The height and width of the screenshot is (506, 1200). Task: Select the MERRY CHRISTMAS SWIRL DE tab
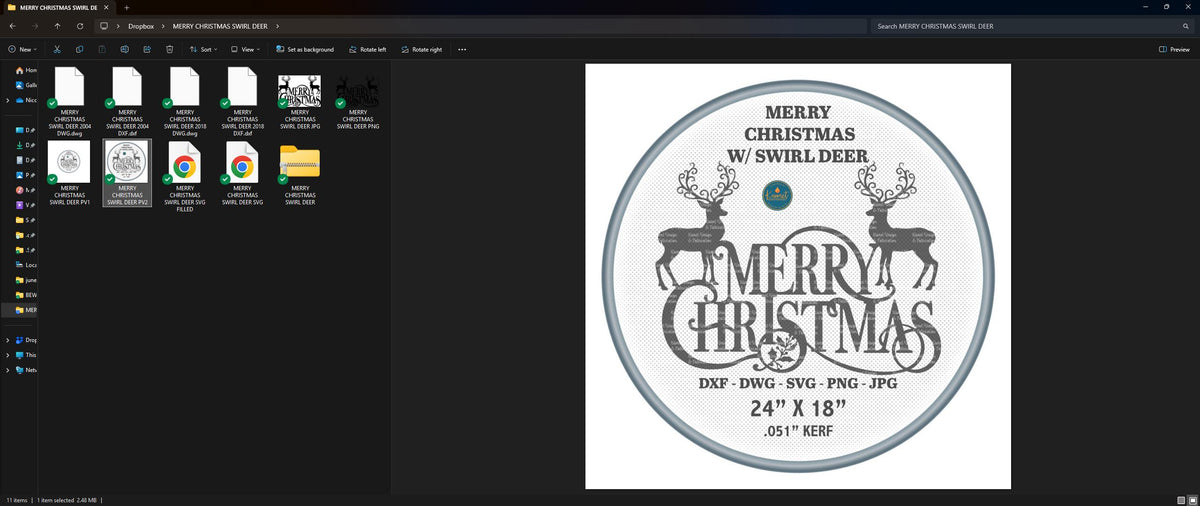coord(58,7)
